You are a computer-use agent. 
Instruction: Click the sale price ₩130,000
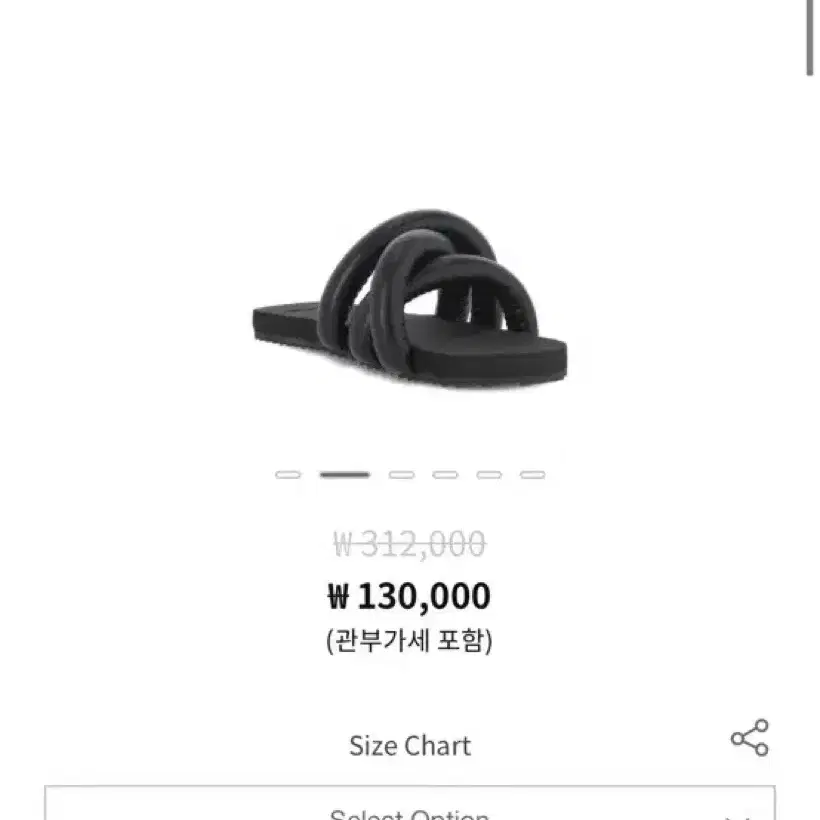409,596
